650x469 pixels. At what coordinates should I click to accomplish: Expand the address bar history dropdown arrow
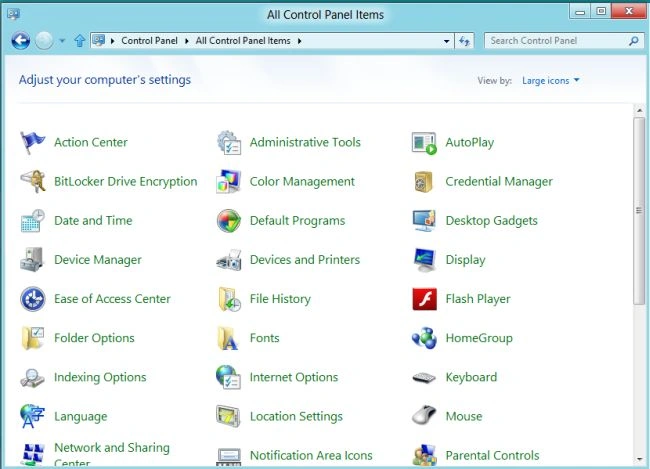[446, 41]
